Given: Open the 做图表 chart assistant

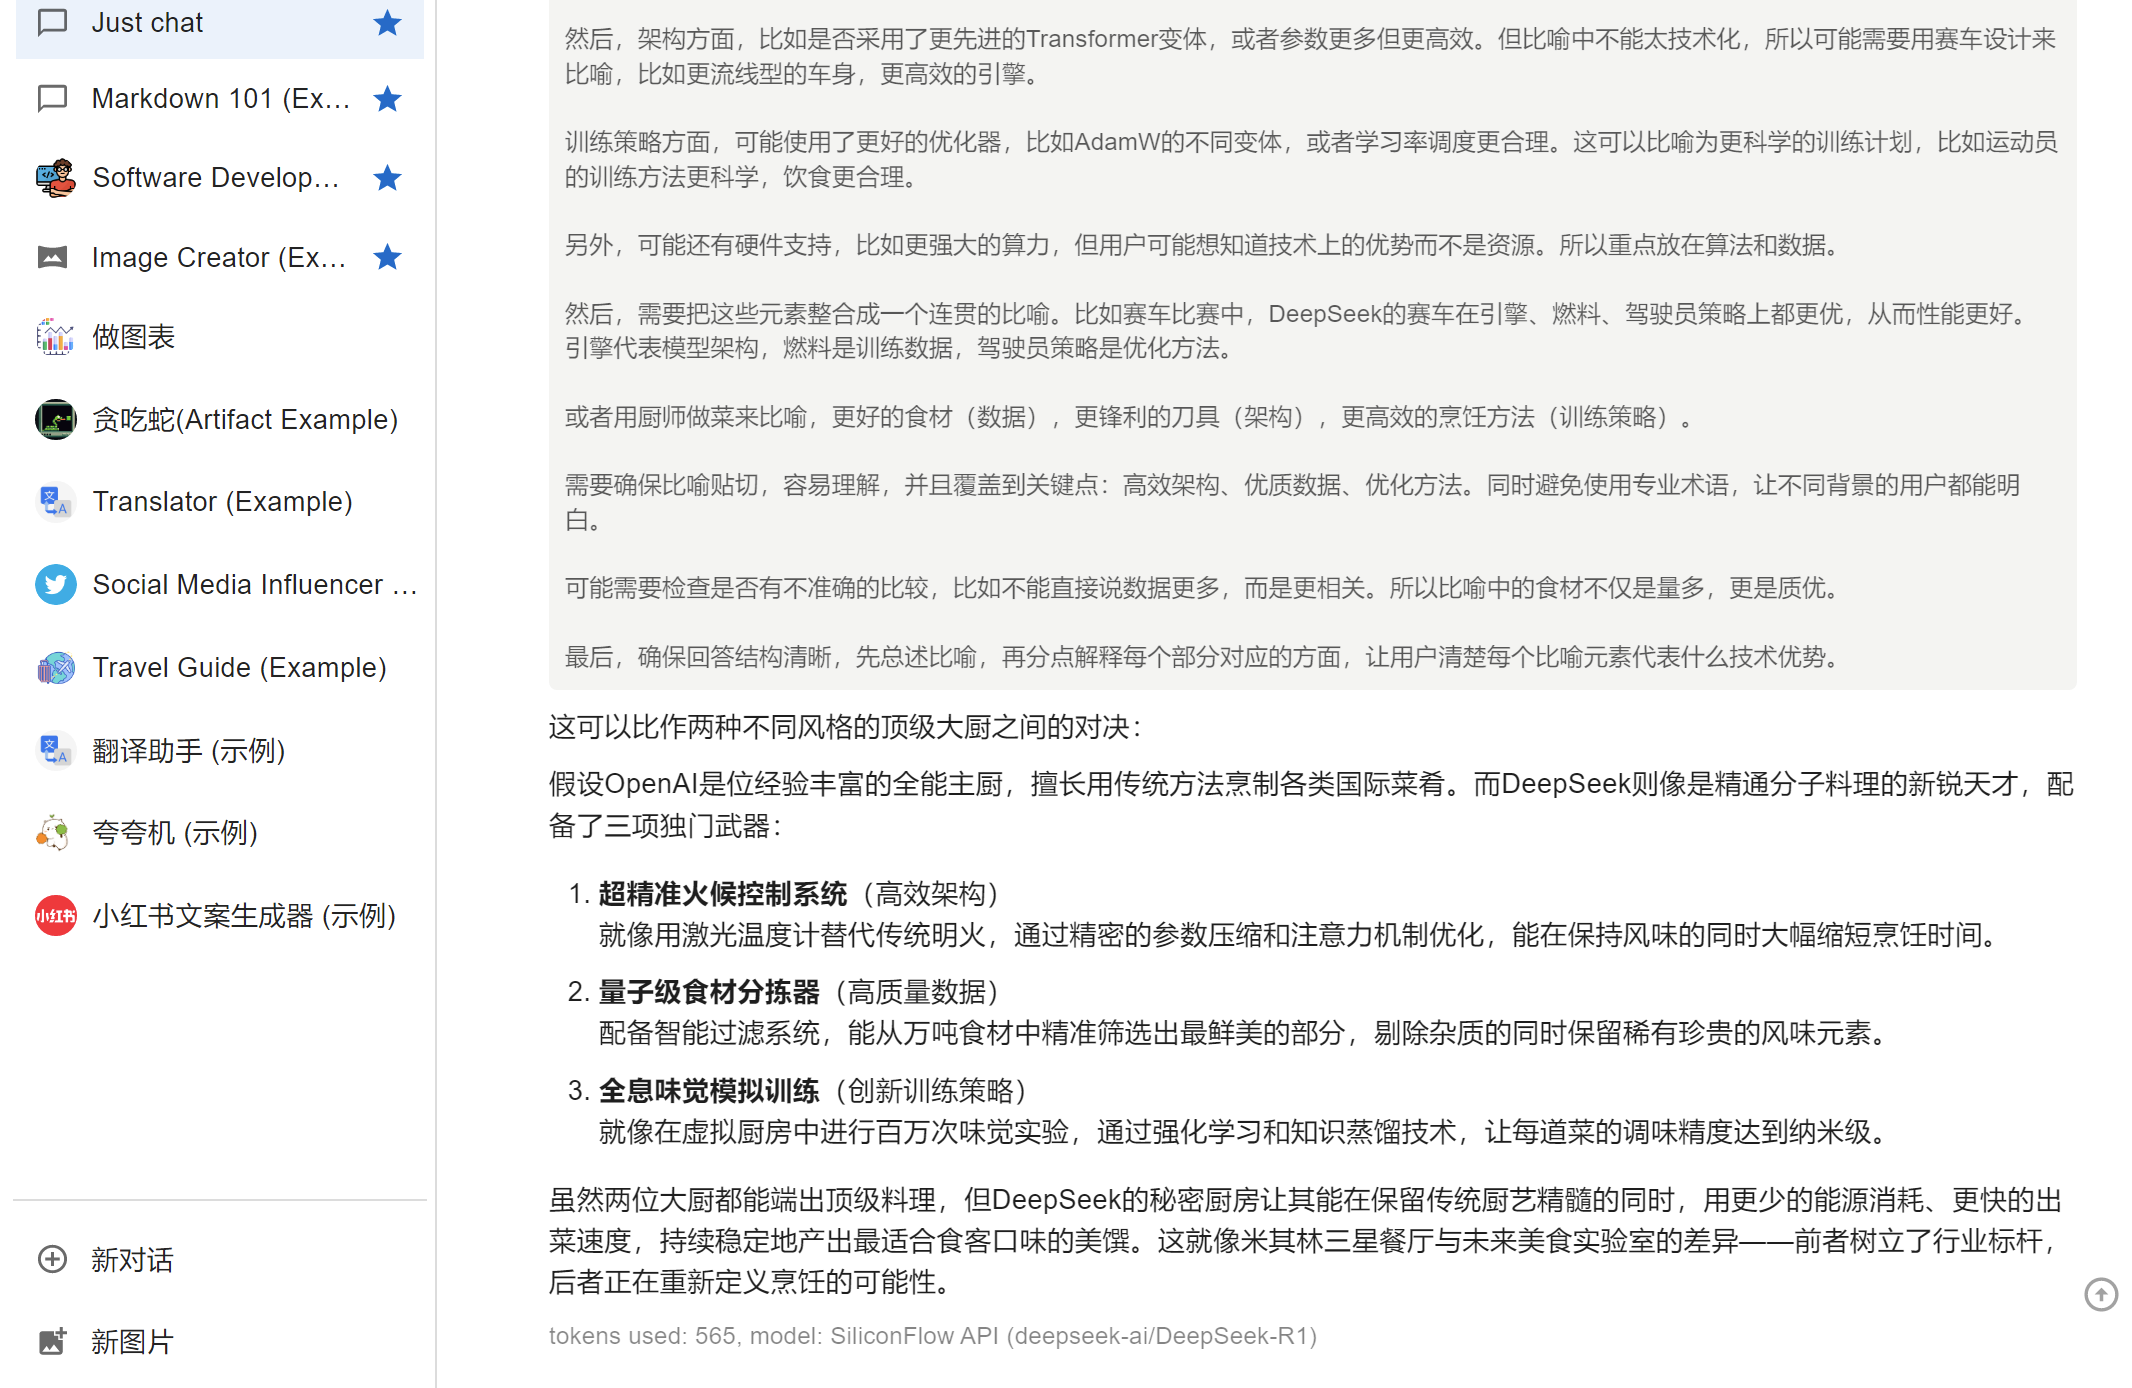Looking at the screenshot, I should 133,337.
